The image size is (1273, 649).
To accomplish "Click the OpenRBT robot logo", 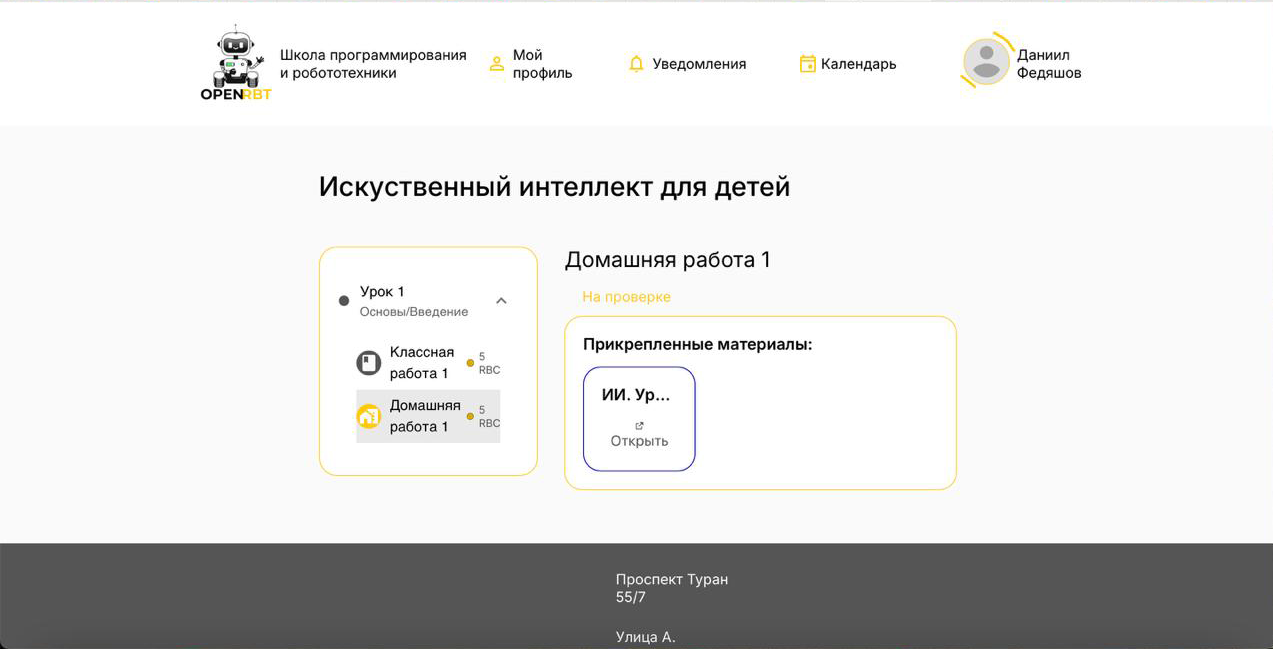I will [x=236, y=64].
